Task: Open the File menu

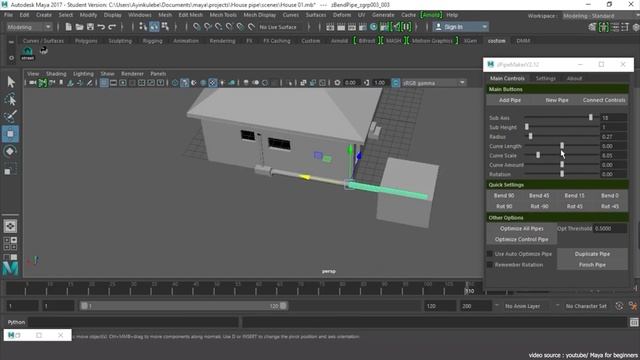Action: 8,15
